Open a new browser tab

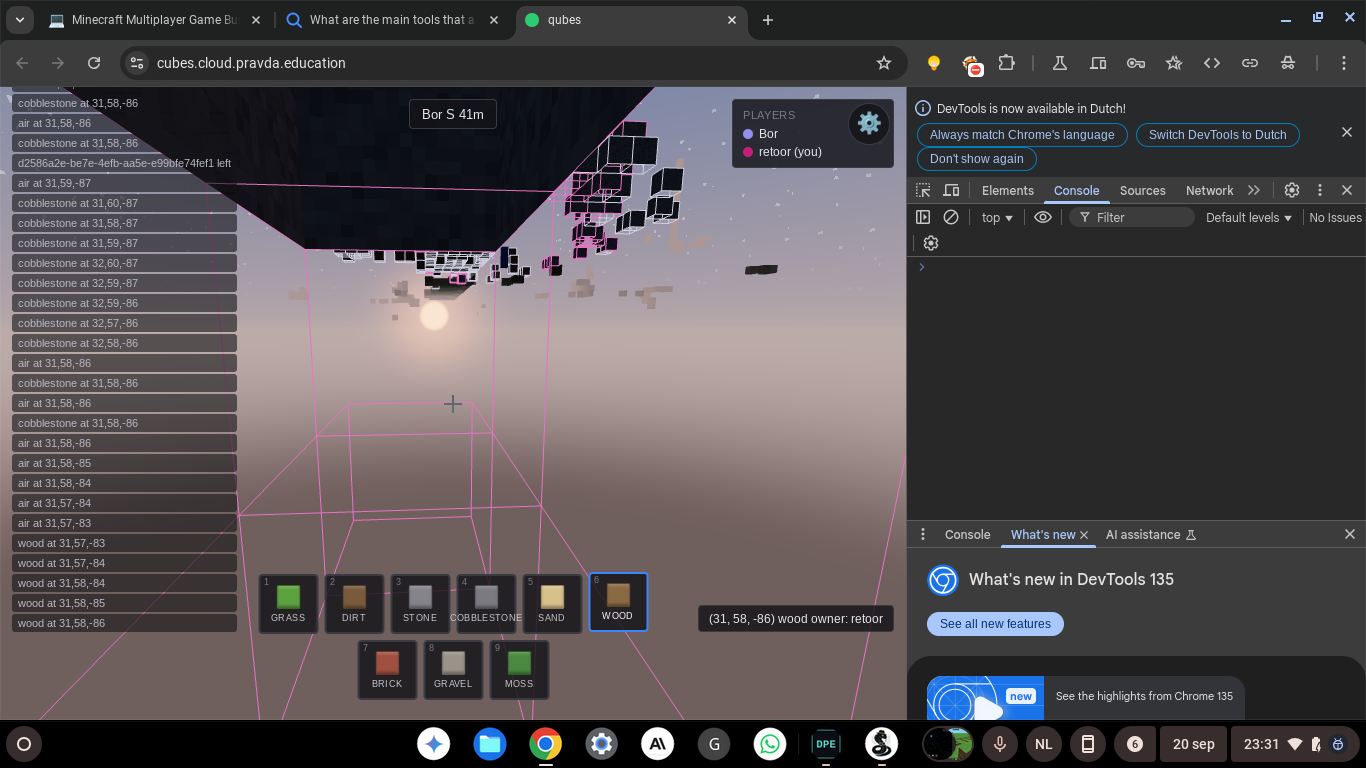(768, 20)
